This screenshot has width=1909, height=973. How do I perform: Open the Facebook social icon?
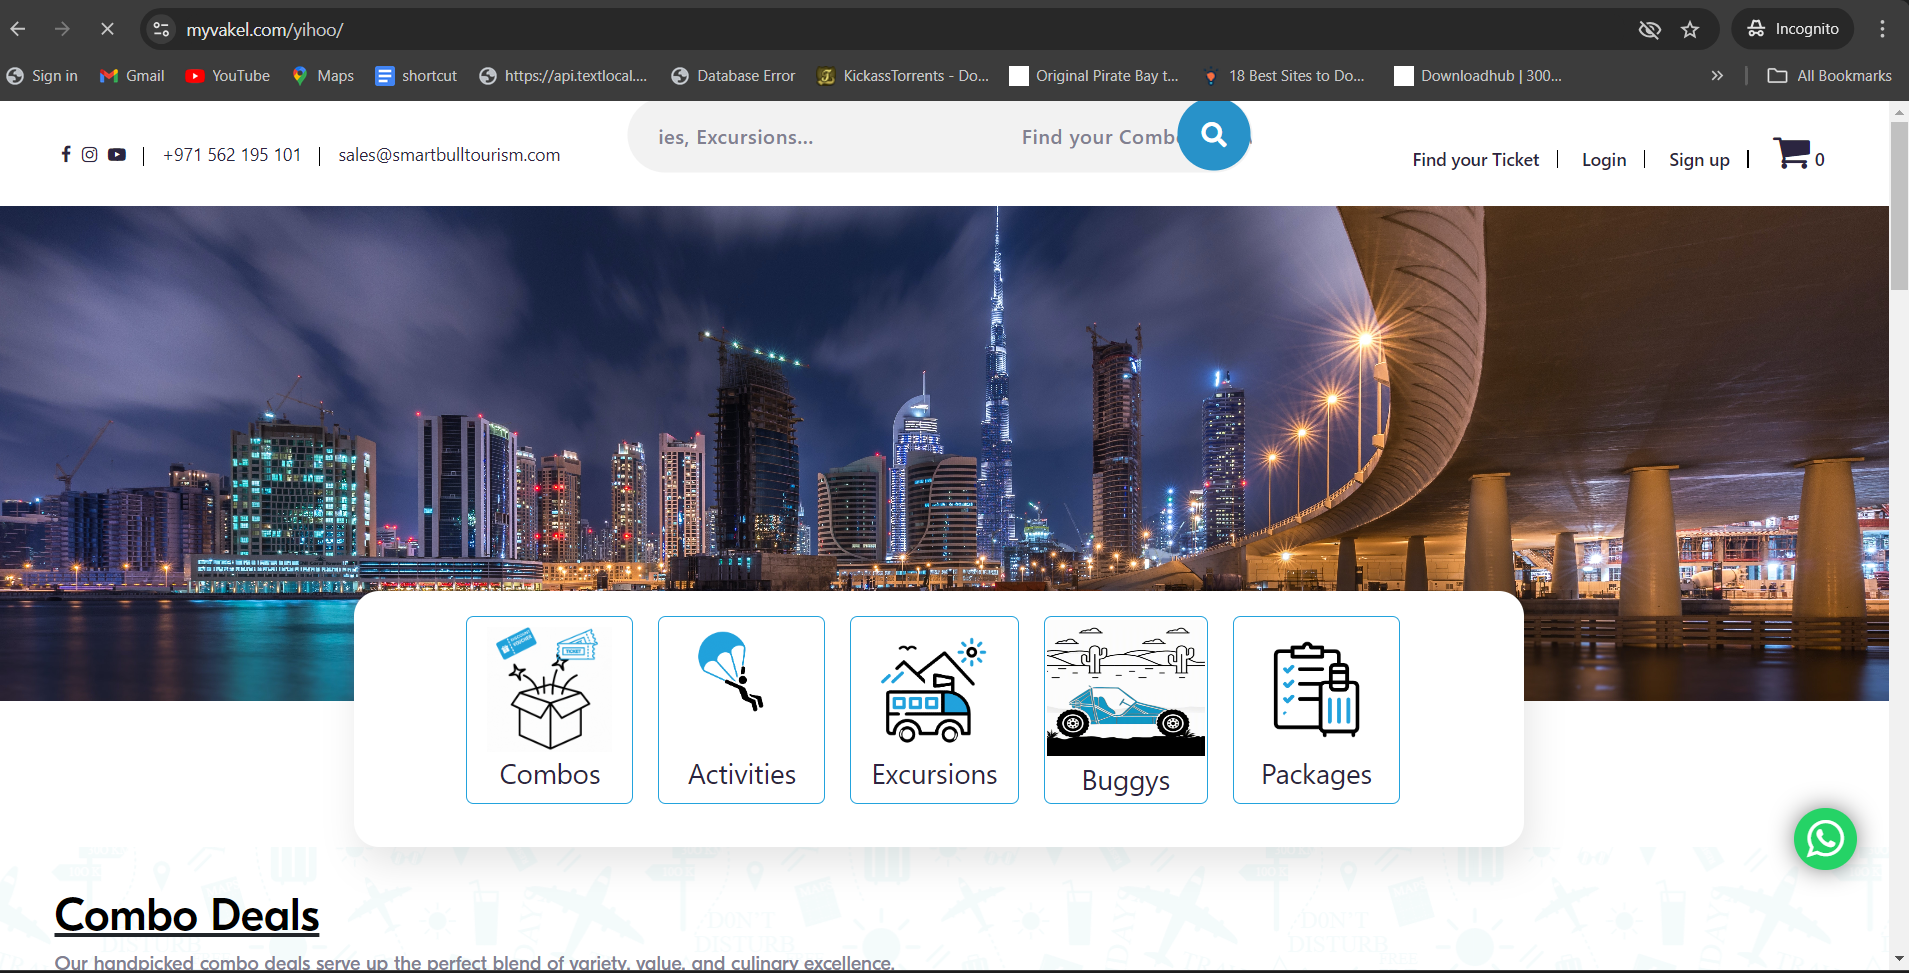click(x=66, y=154)
